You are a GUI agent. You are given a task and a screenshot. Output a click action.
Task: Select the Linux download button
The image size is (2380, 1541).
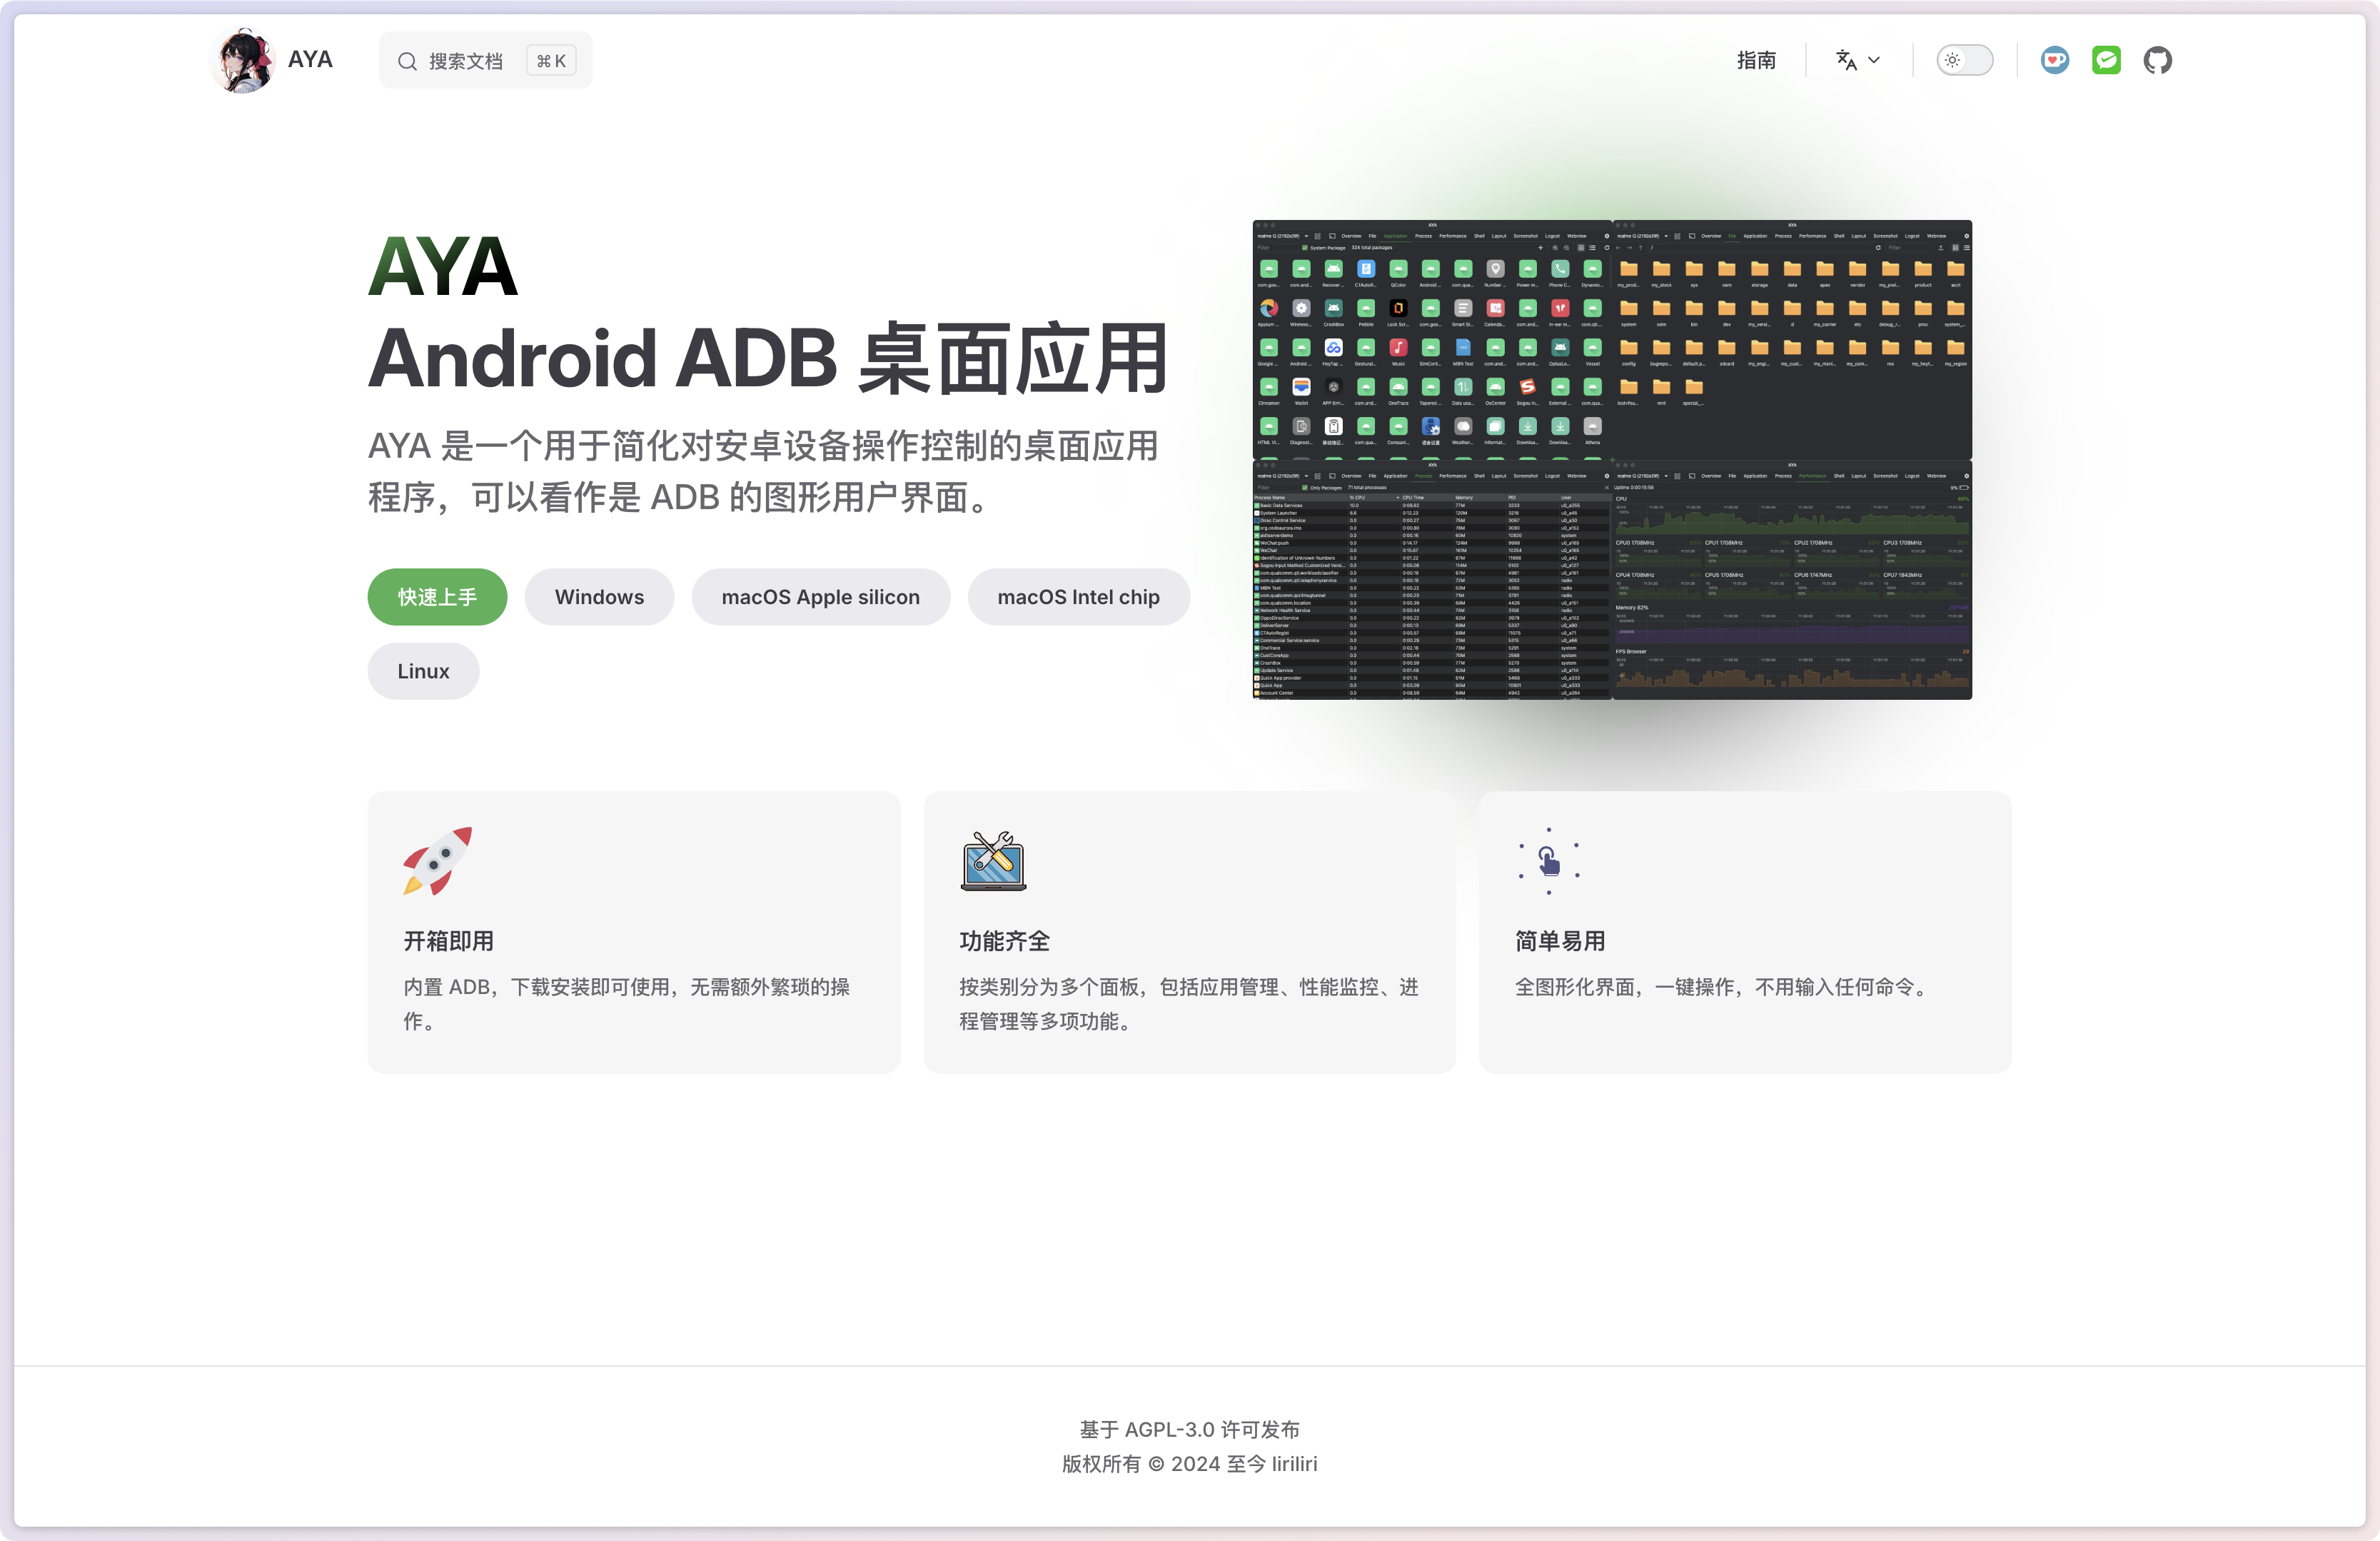423,671
